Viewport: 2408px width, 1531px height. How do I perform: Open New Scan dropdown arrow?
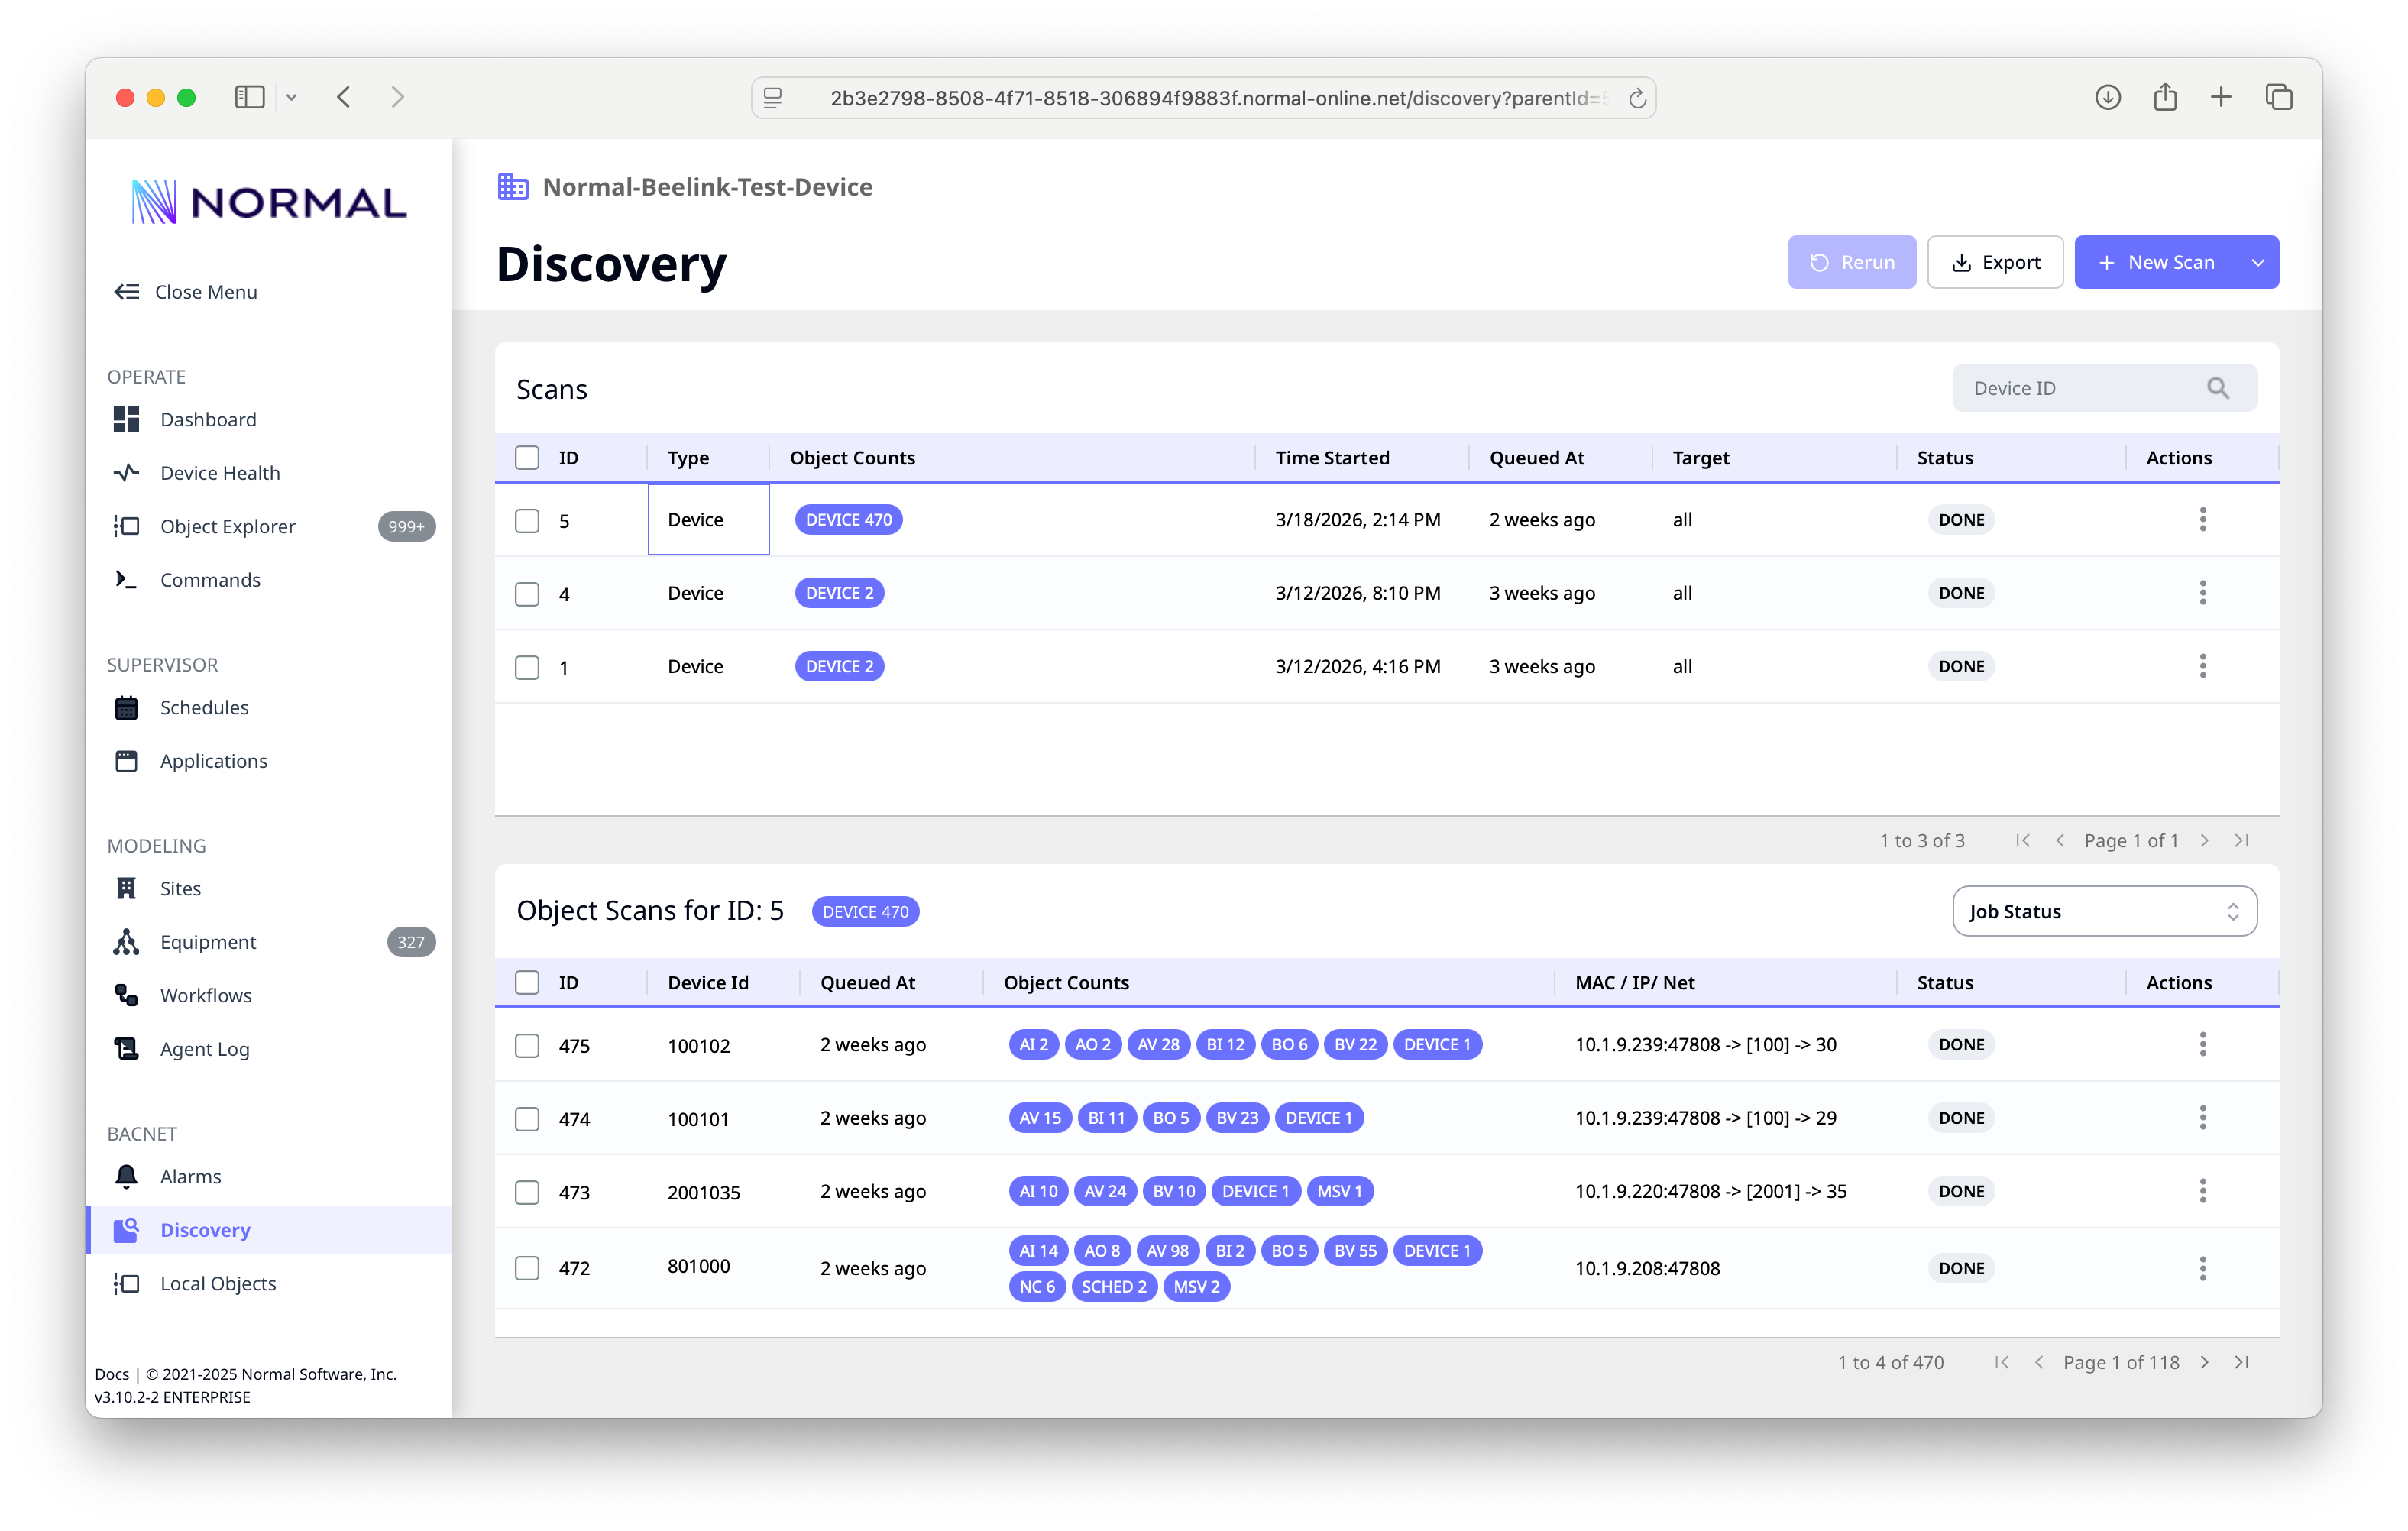pos(2257,262)
